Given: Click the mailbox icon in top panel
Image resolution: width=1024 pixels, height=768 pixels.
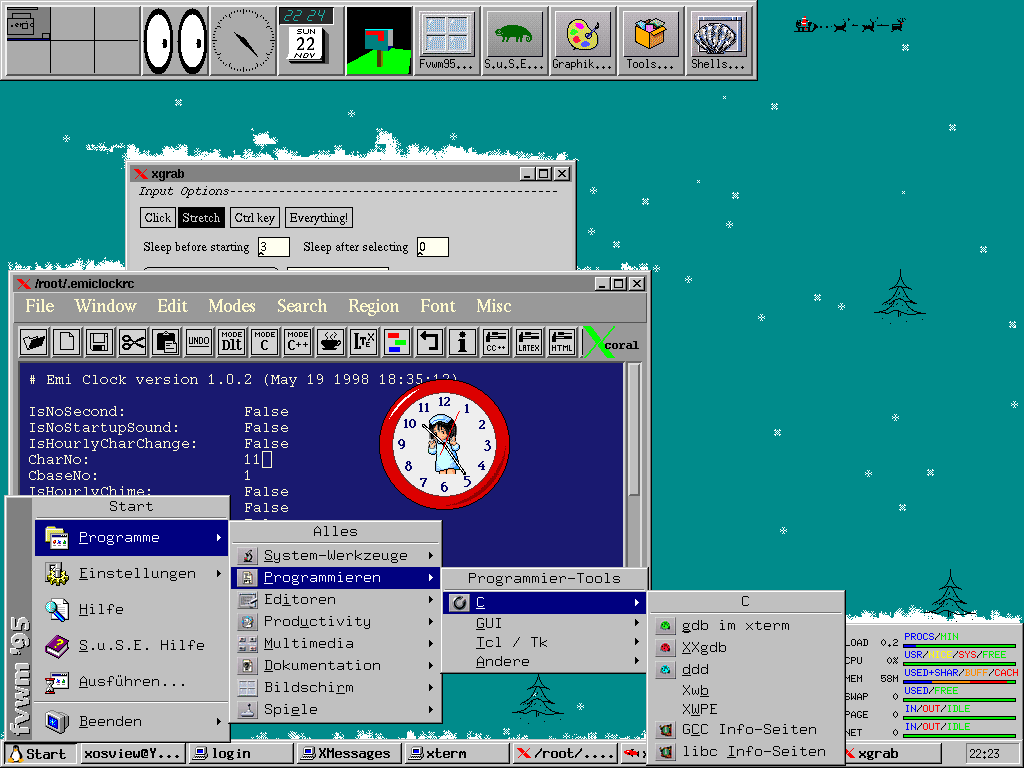Looking at the screenshot, I should (379, 41).
